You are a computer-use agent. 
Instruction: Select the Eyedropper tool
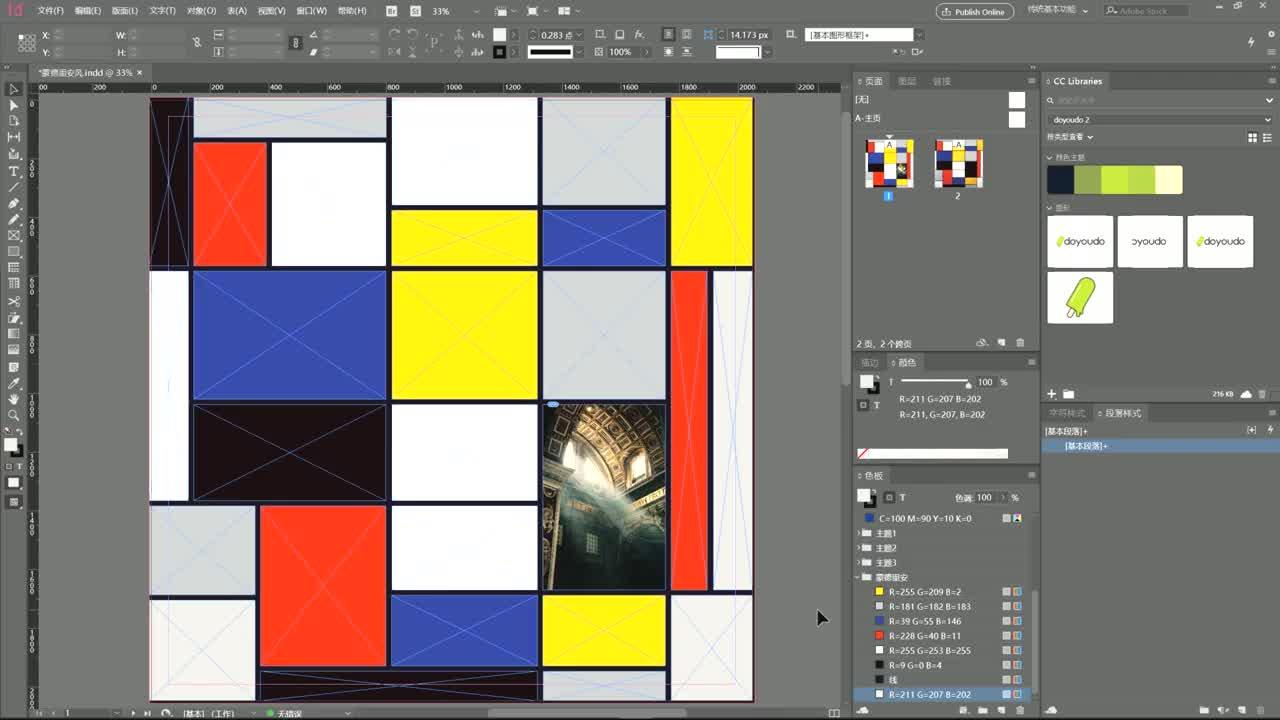point(14,383)
